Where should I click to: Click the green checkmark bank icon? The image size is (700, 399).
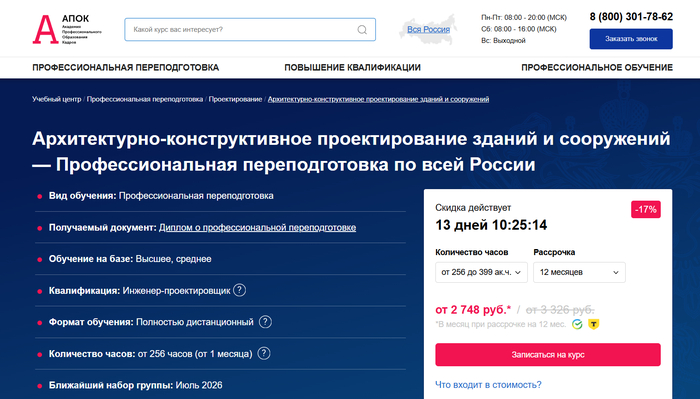click(577, 324)
